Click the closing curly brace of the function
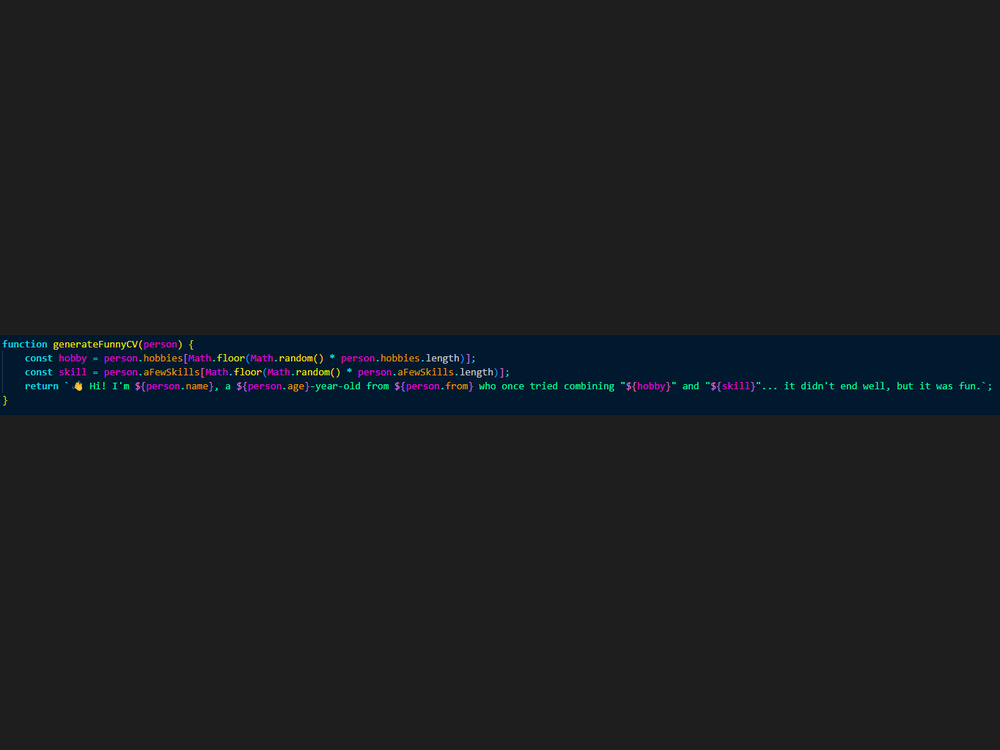Viewport: 1000px width, 750px height. coord(5,401)
